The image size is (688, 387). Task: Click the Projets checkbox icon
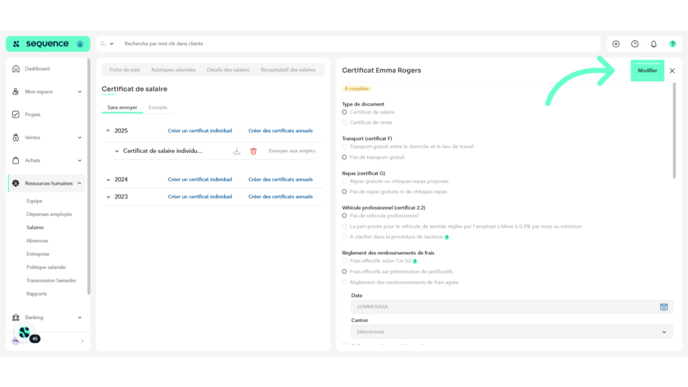(x=16, y=115)
